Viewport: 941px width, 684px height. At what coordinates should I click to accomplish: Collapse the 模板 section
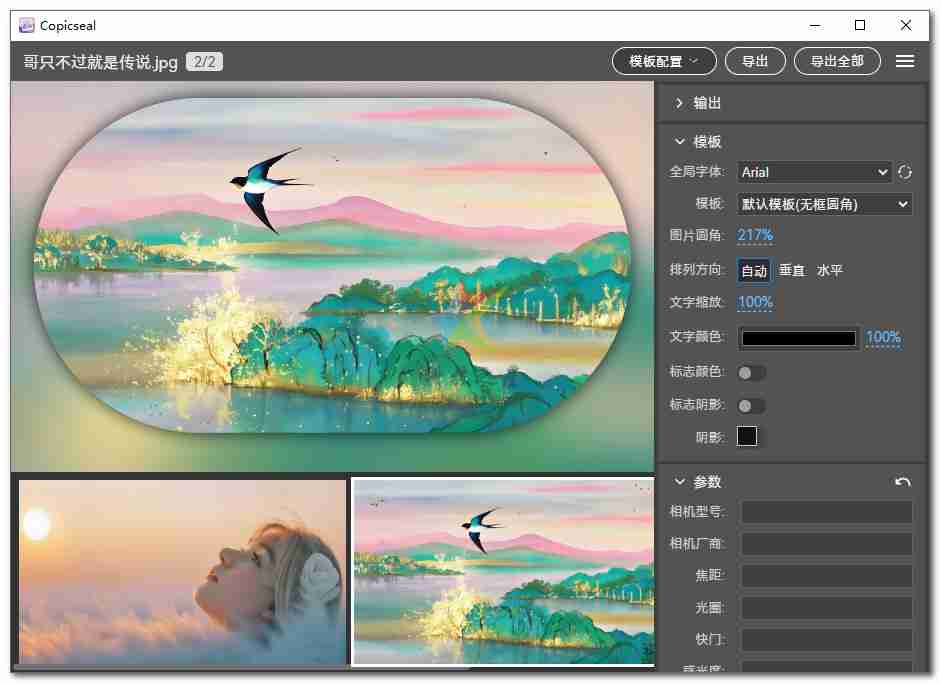pyautogui.click(x=681, y=142)
